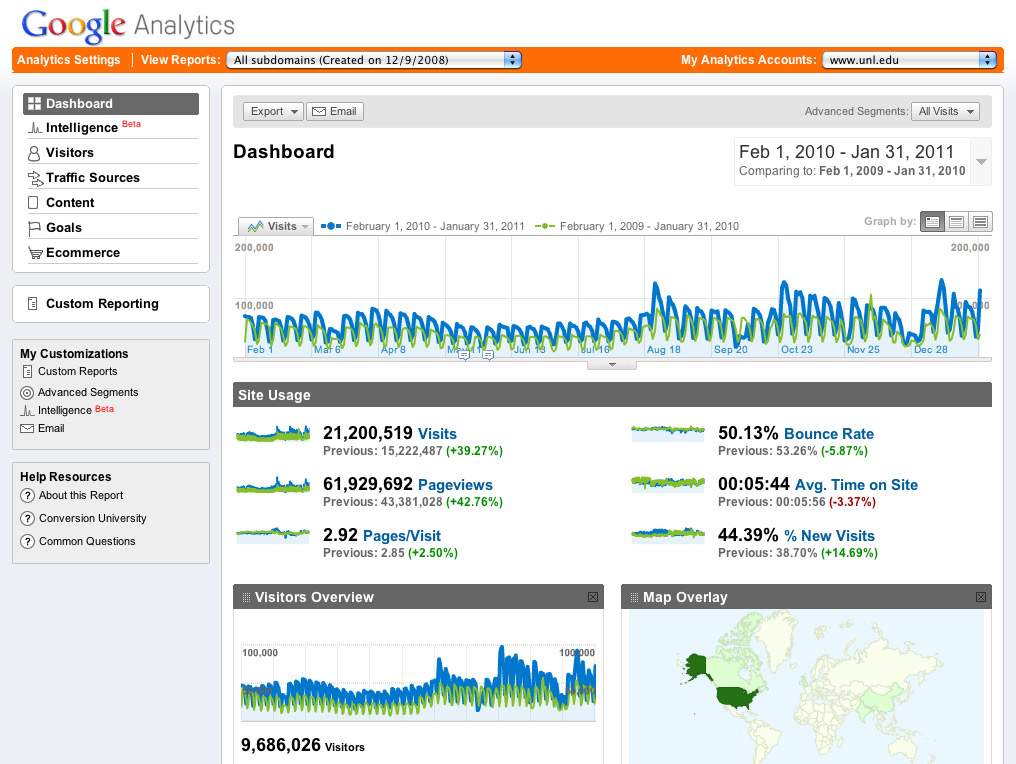Viewport: 1016px width, 764px height.
Task: Open the View Reports profile dropdown
Action: (x=374, y=60)
